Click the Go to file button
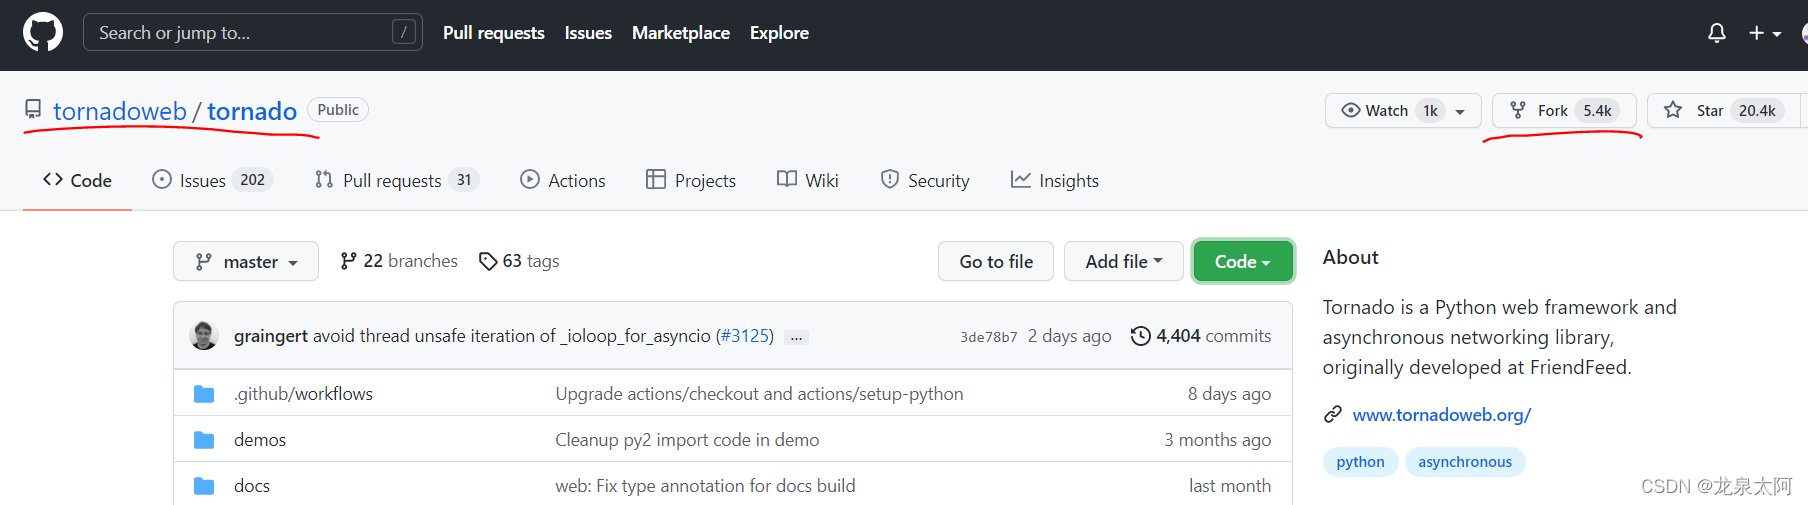Viewport: 1808px width, 505px height. click(995, 262)
